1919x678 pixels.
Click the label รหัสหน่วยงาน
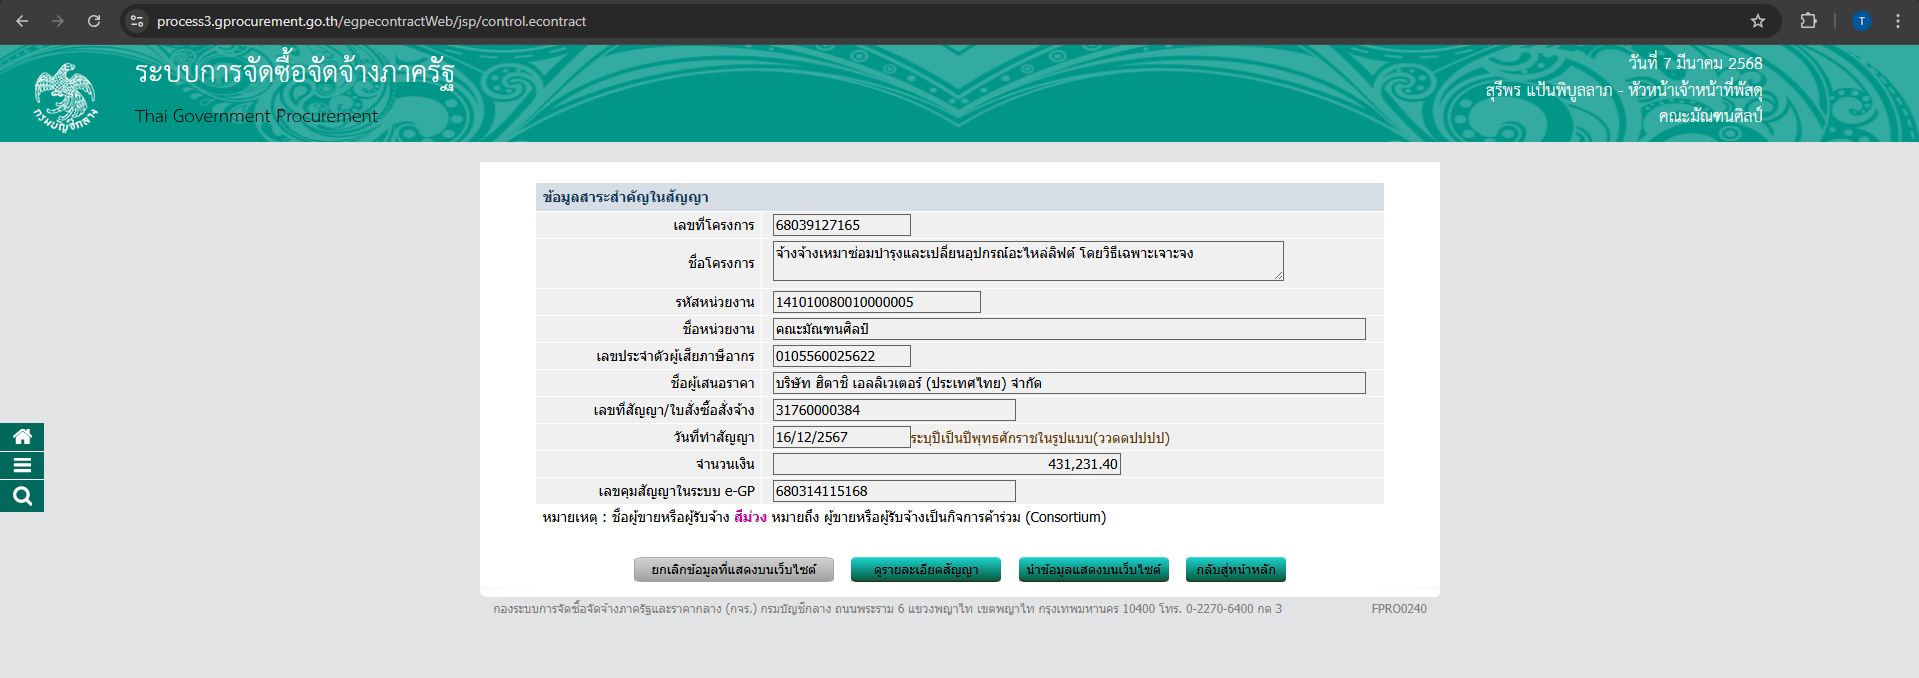715,302
